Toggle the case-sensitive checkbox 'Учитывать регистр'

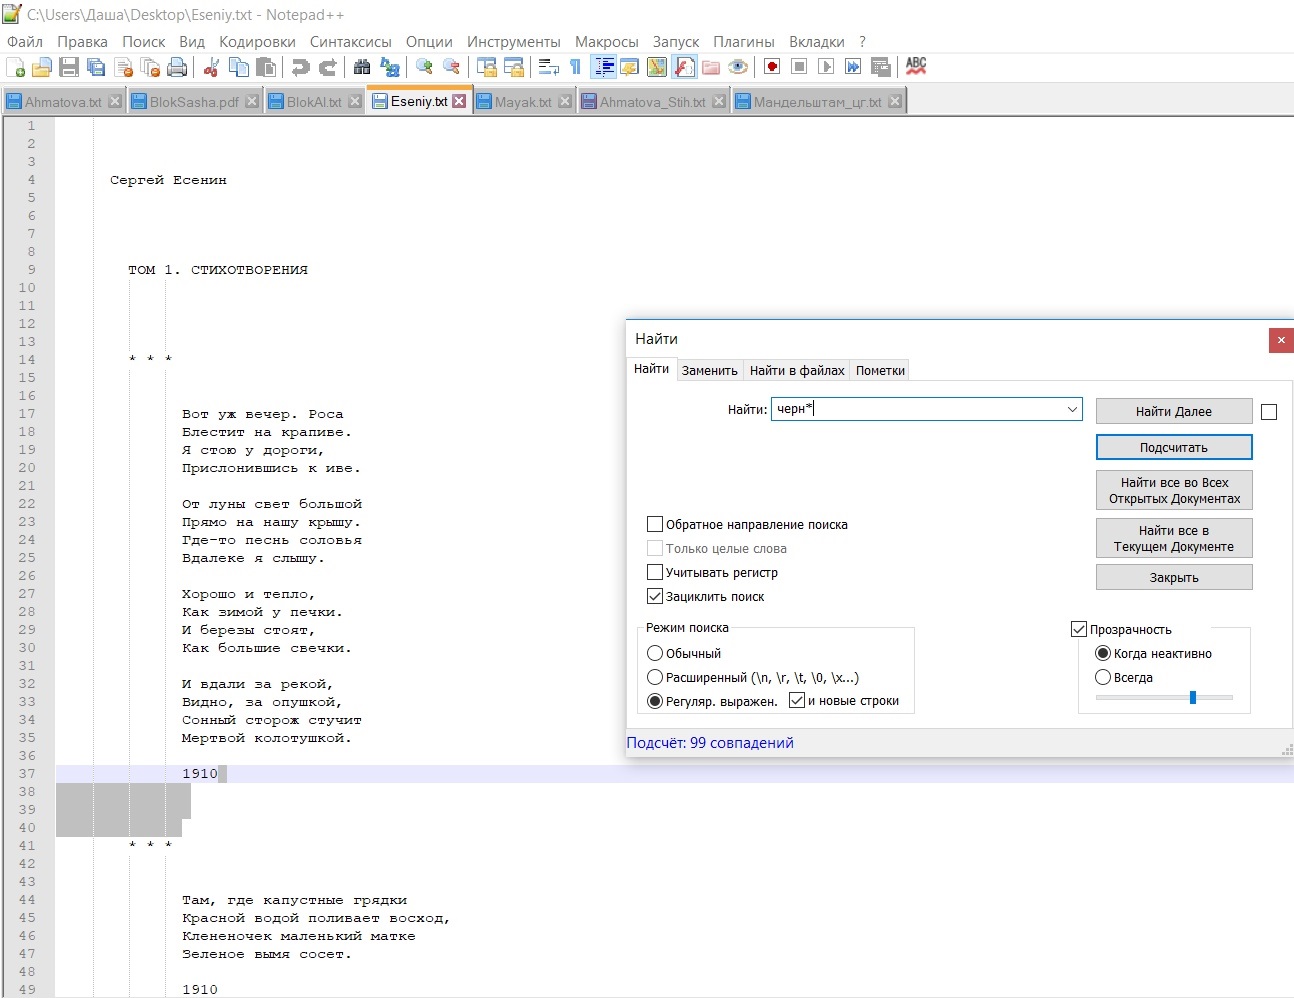(655, 572)
